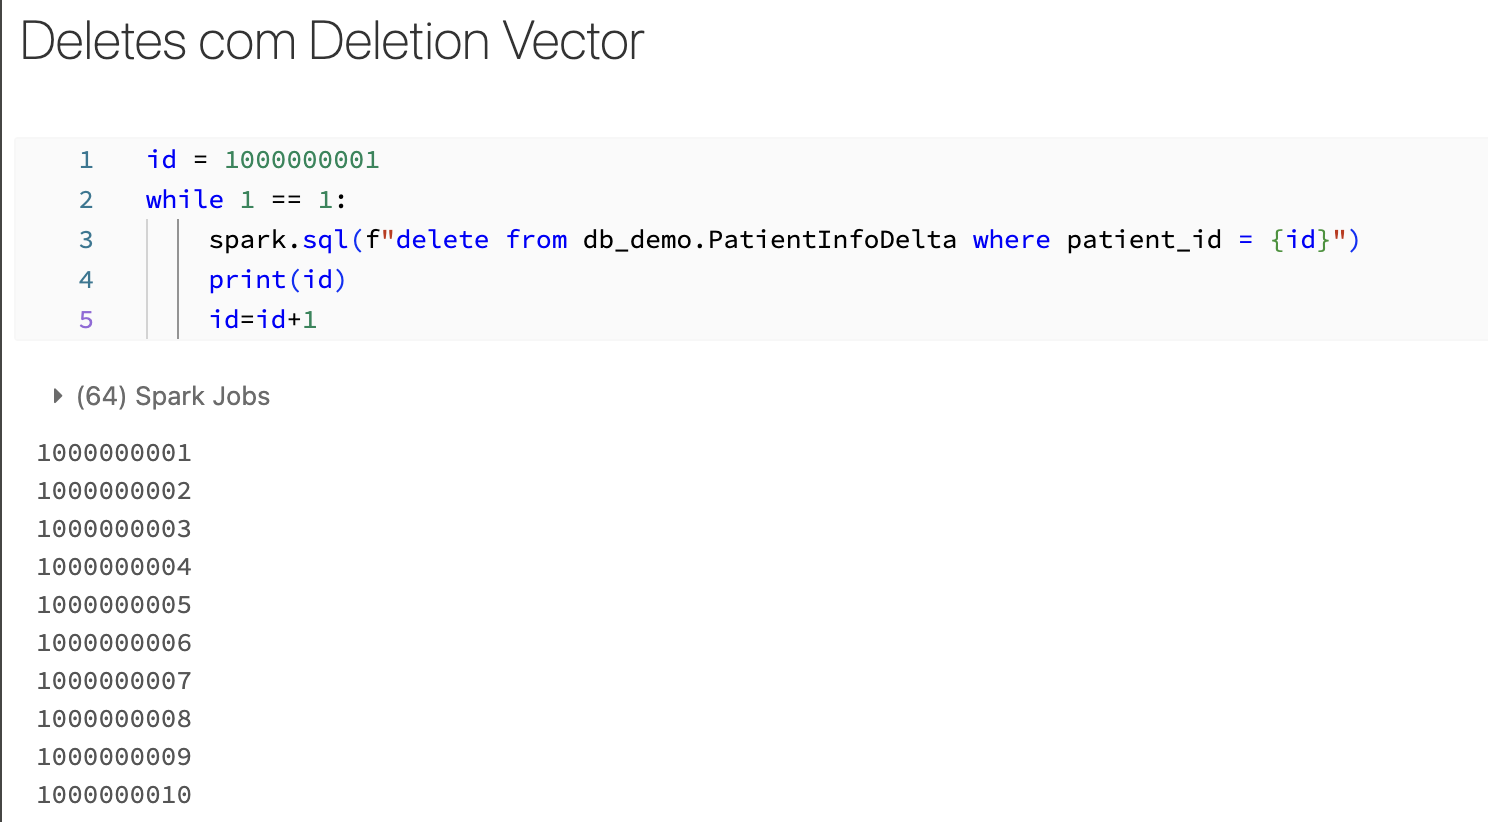Click line number 1 in code cell
Image resolution: width=1488 pixels, height=822 pixels.
(86, 160)
